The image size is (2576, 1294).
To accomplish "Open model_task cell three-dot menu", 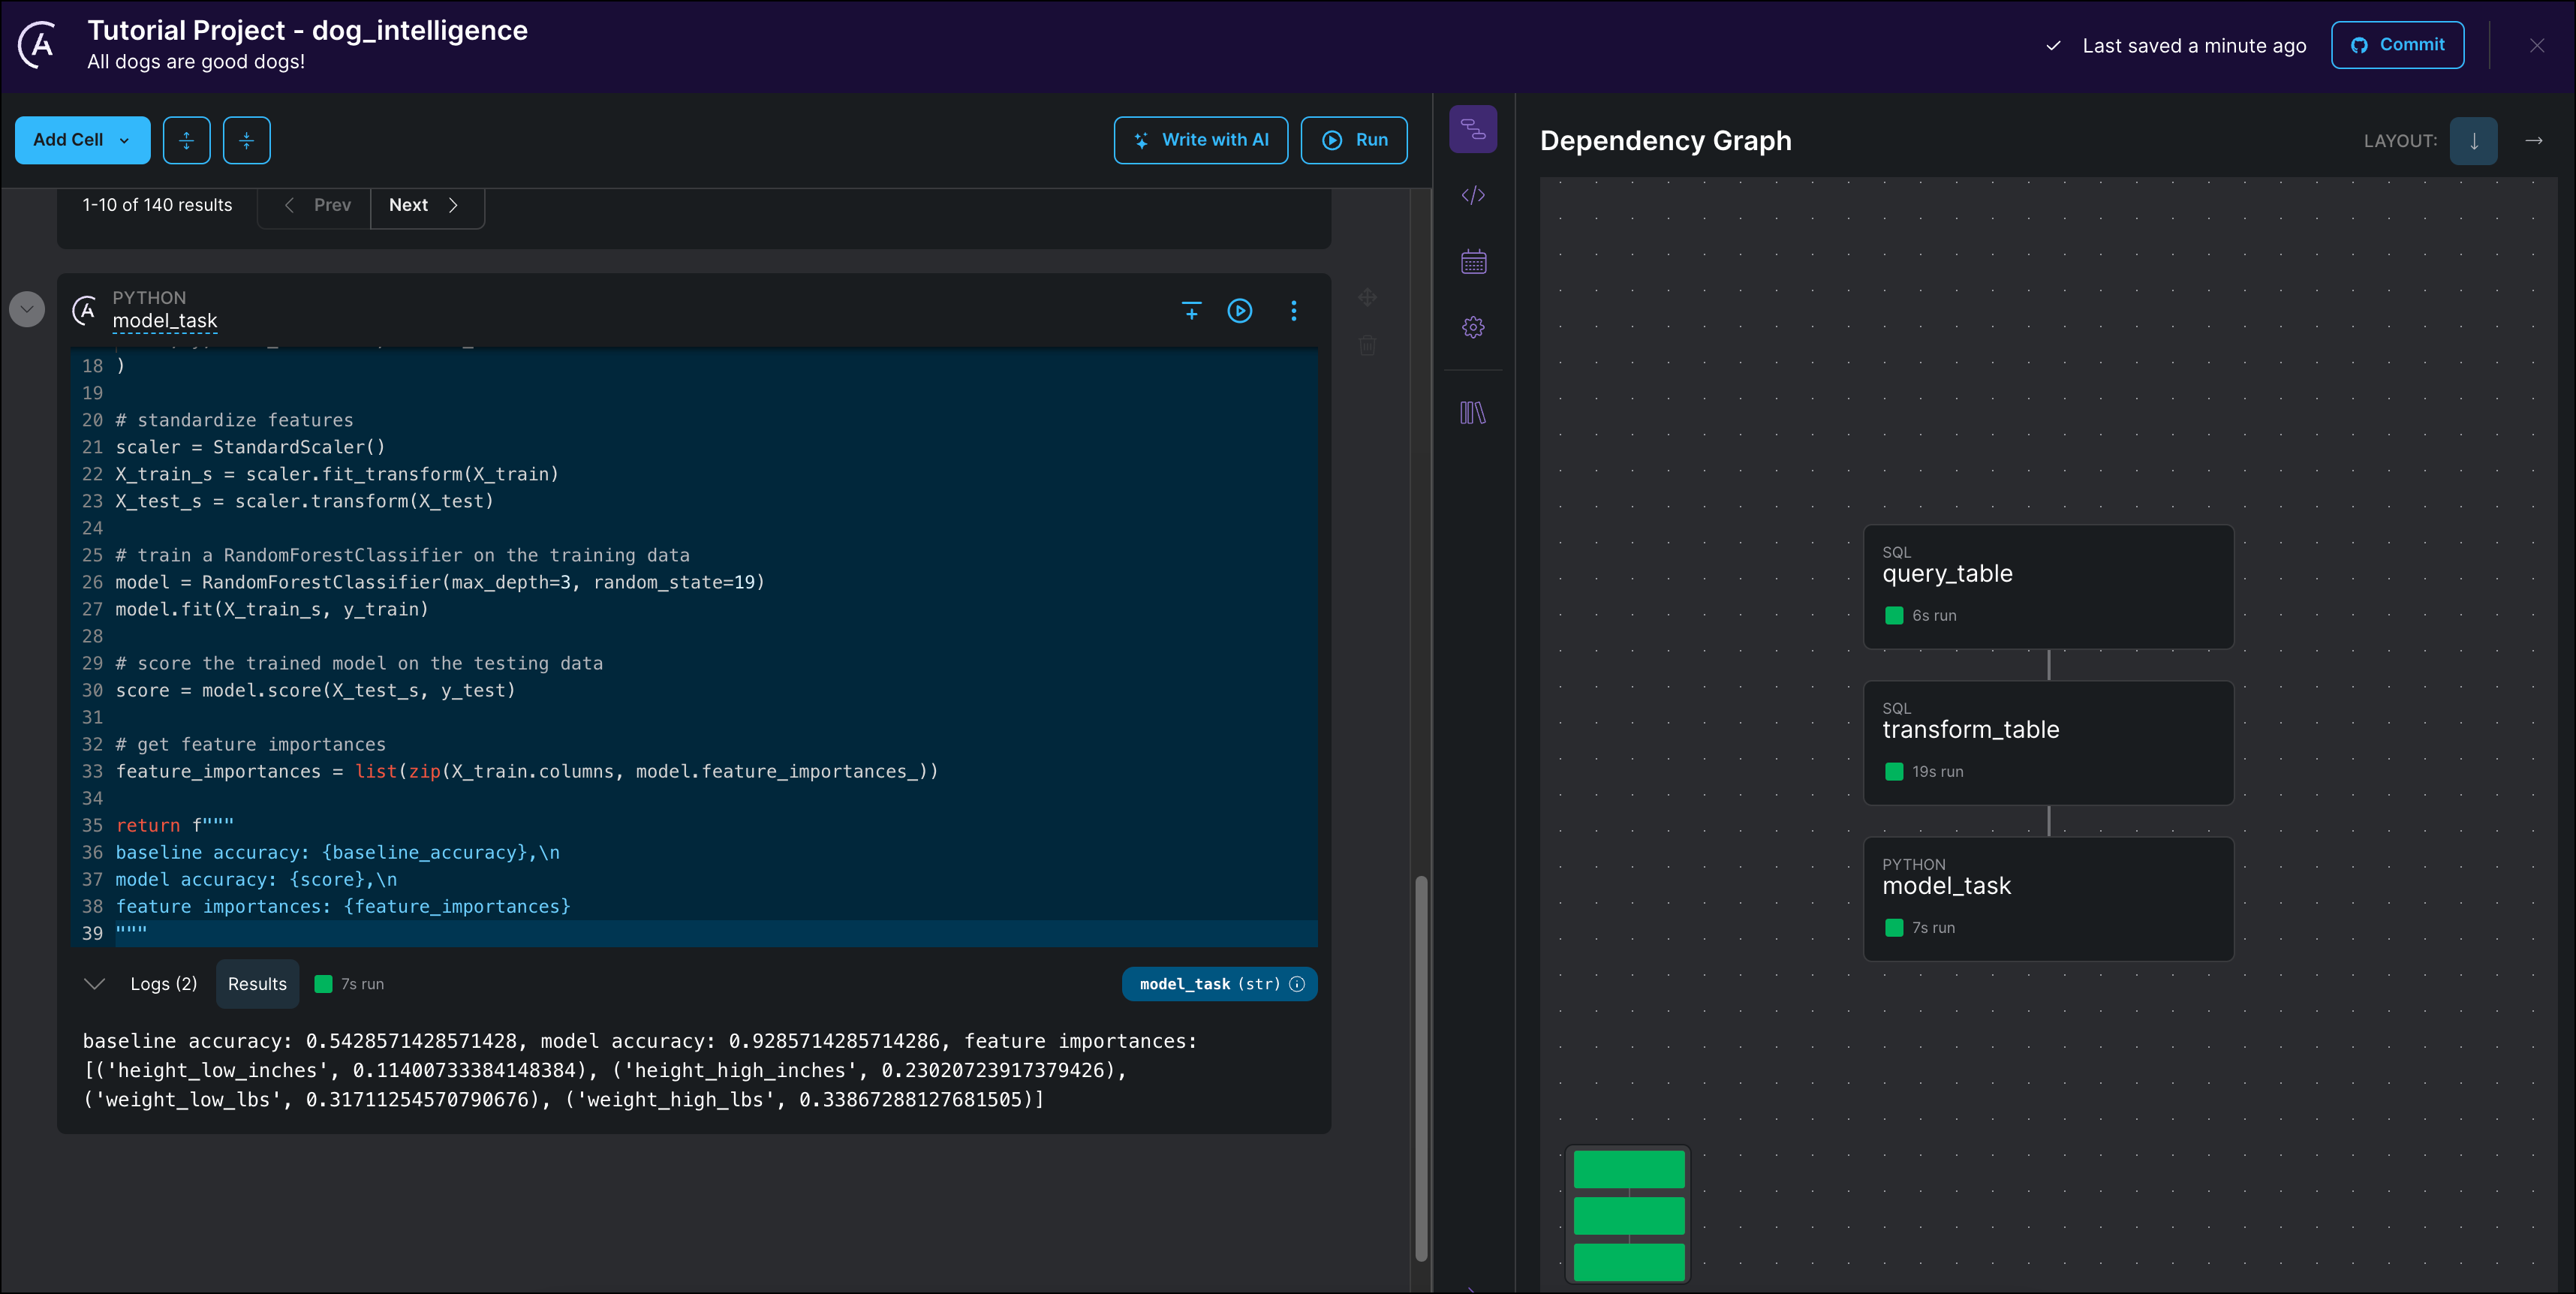I will pos(1293,311).
